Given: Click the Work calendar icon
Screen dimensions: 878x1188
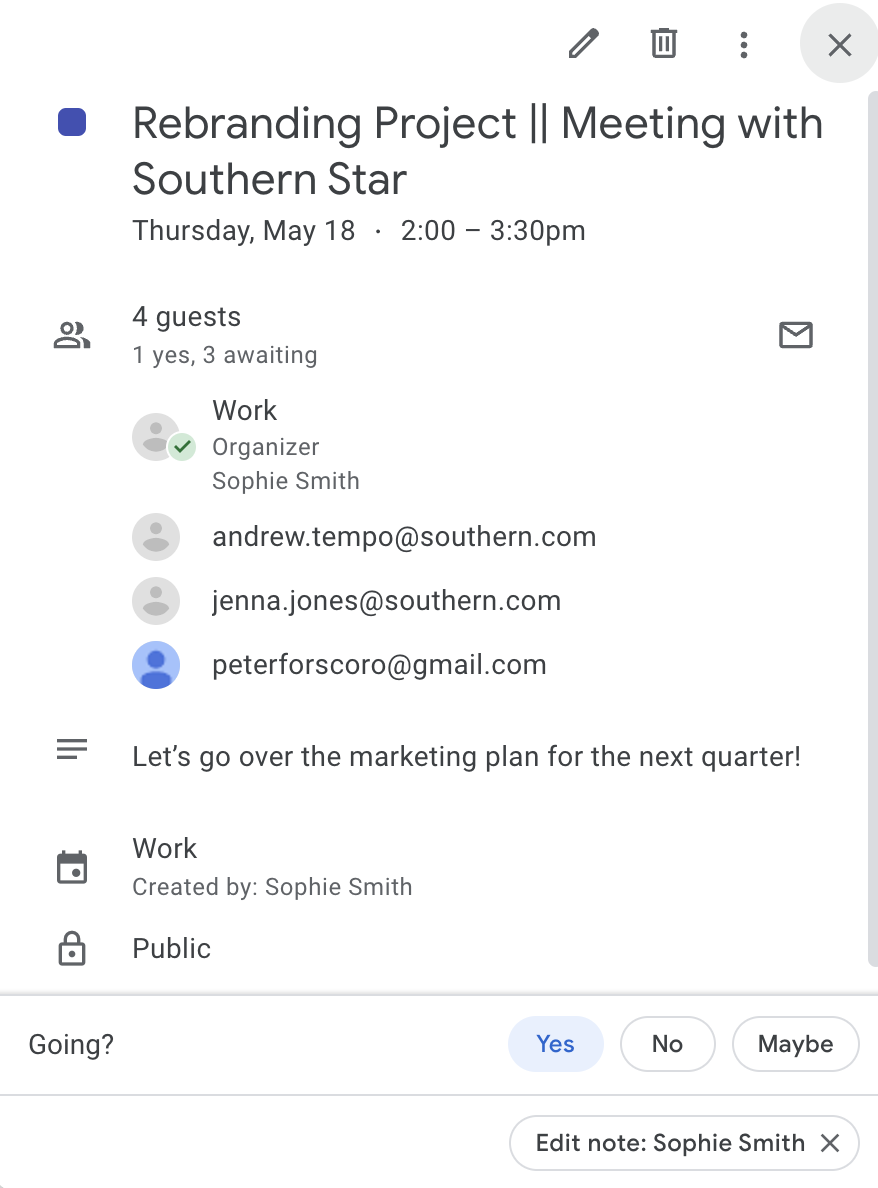Looking at the screenshot, I should 72,867.
